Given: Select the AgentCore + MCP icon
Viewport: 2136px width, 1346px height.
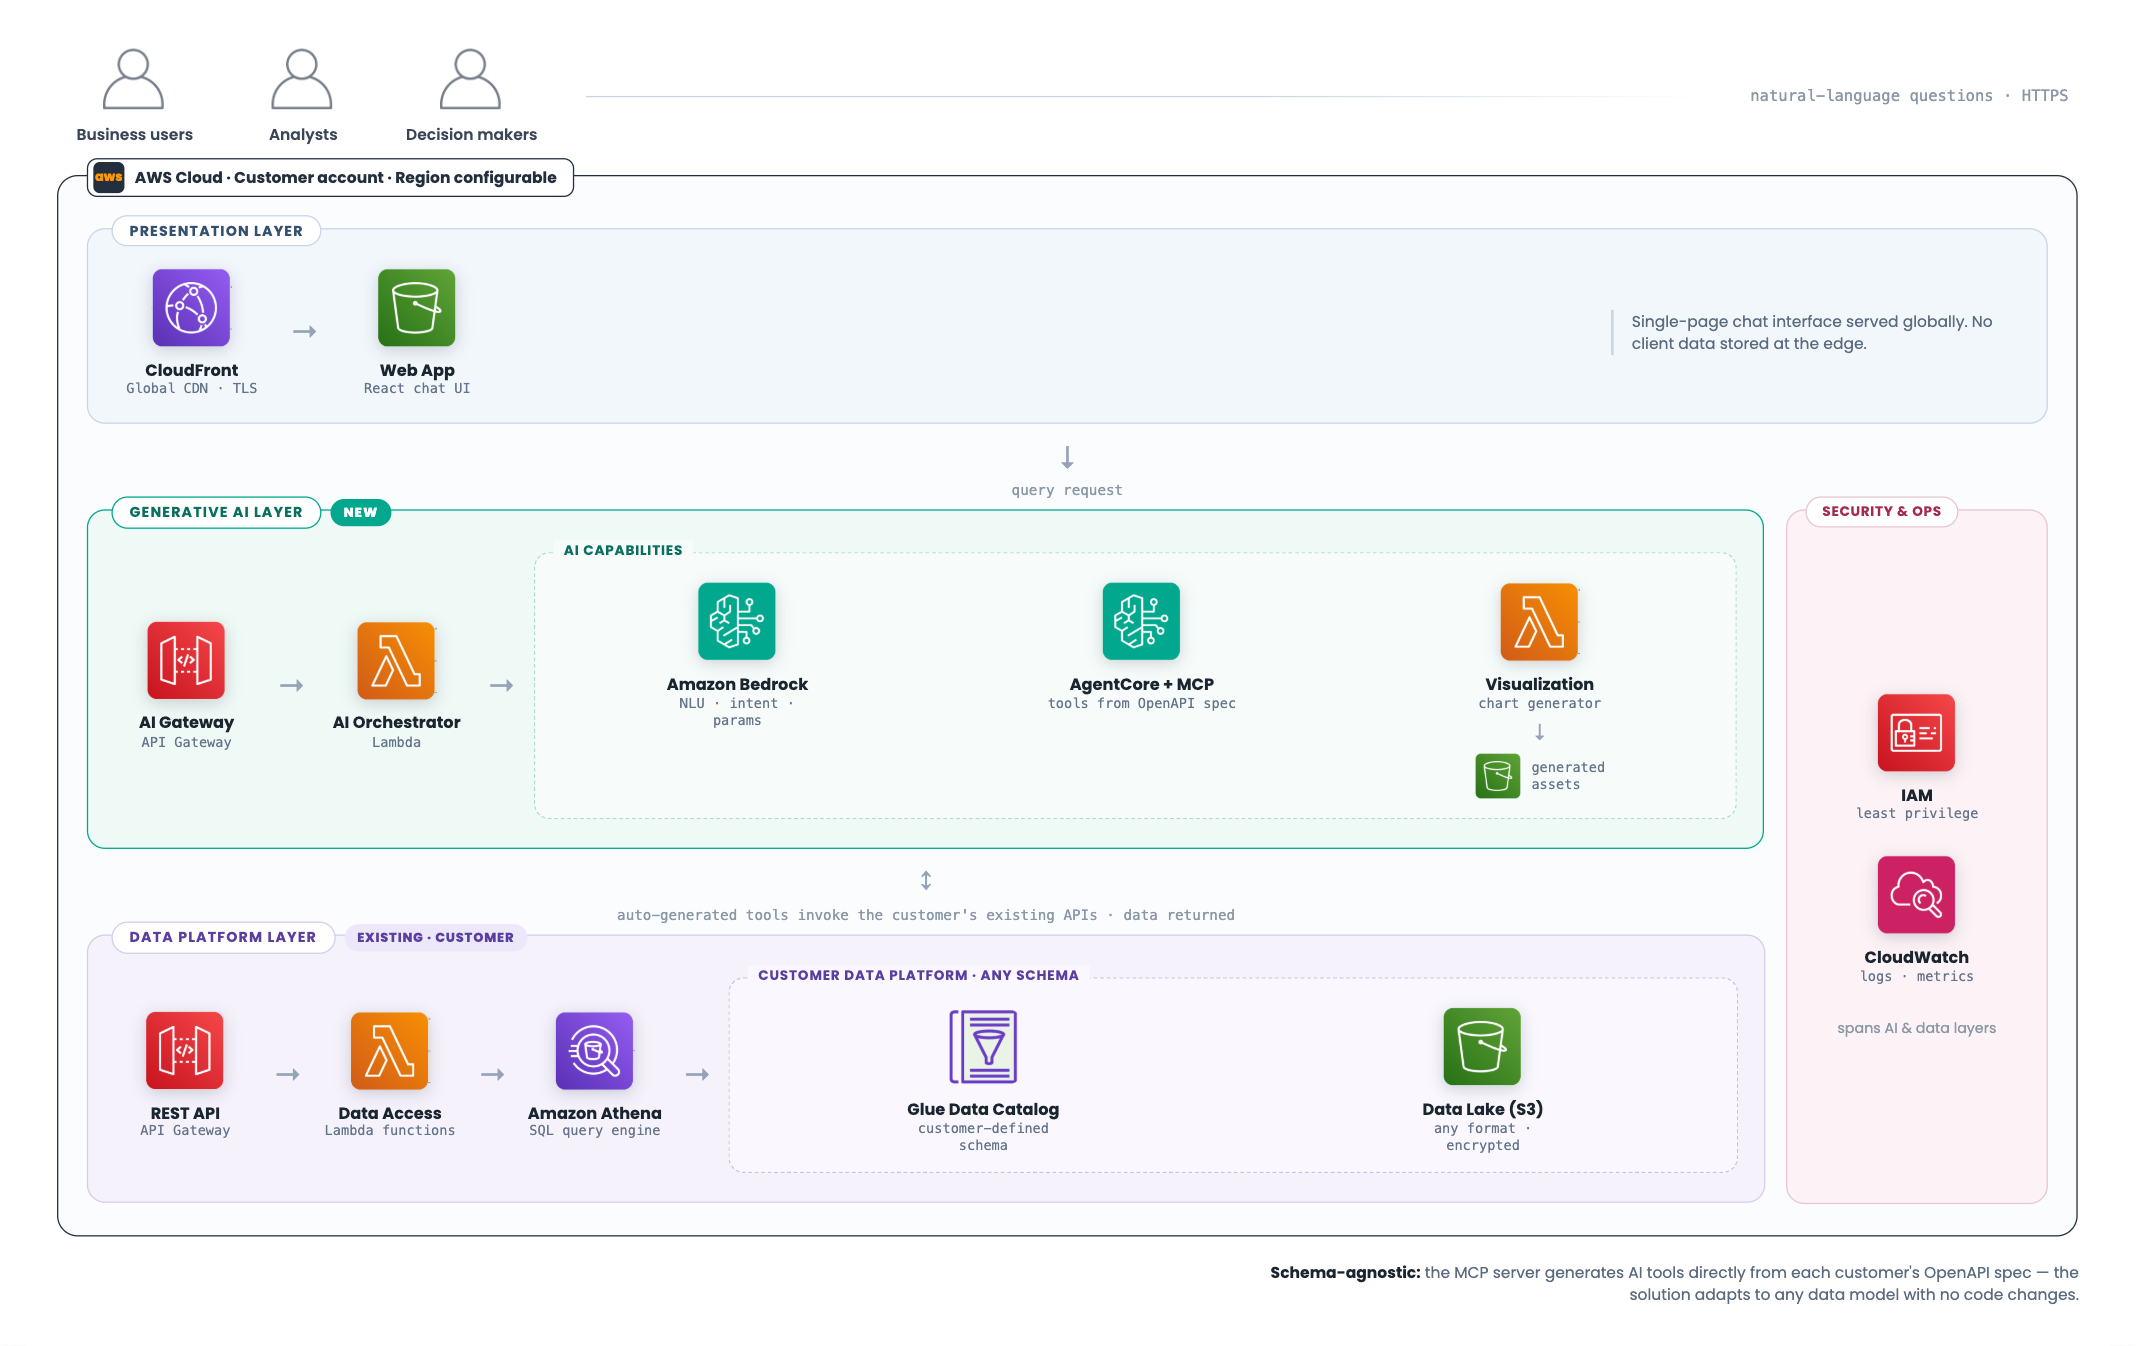Looking at the screenshot, I should coord(1141,621).
